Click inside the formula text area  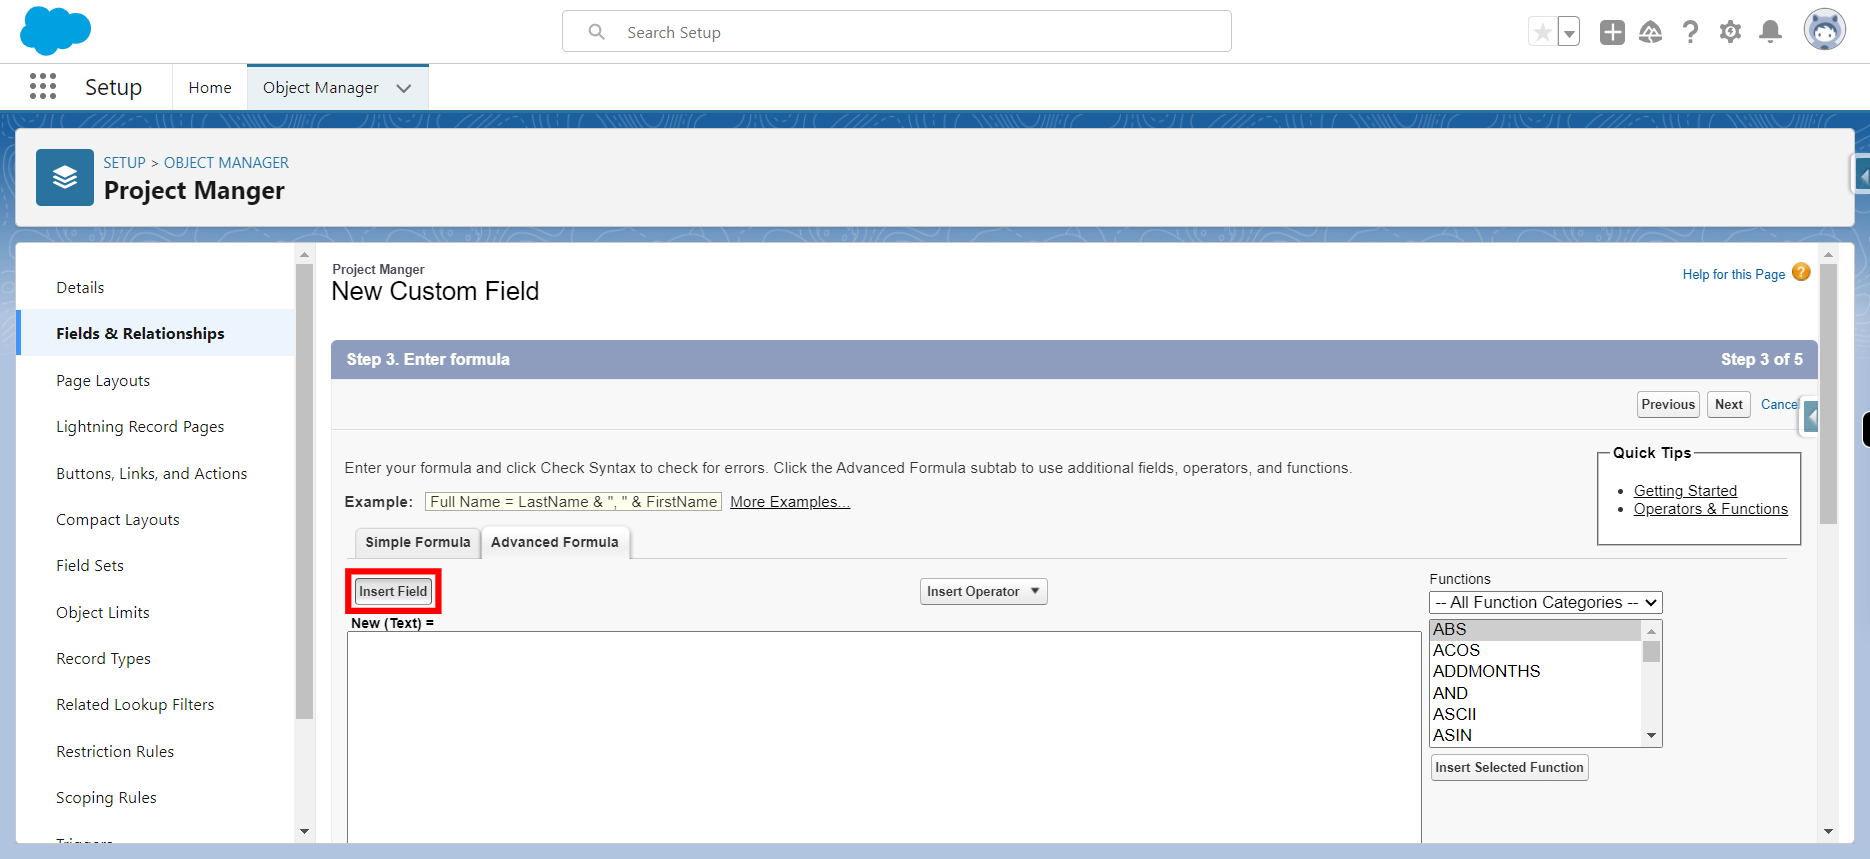884,737
